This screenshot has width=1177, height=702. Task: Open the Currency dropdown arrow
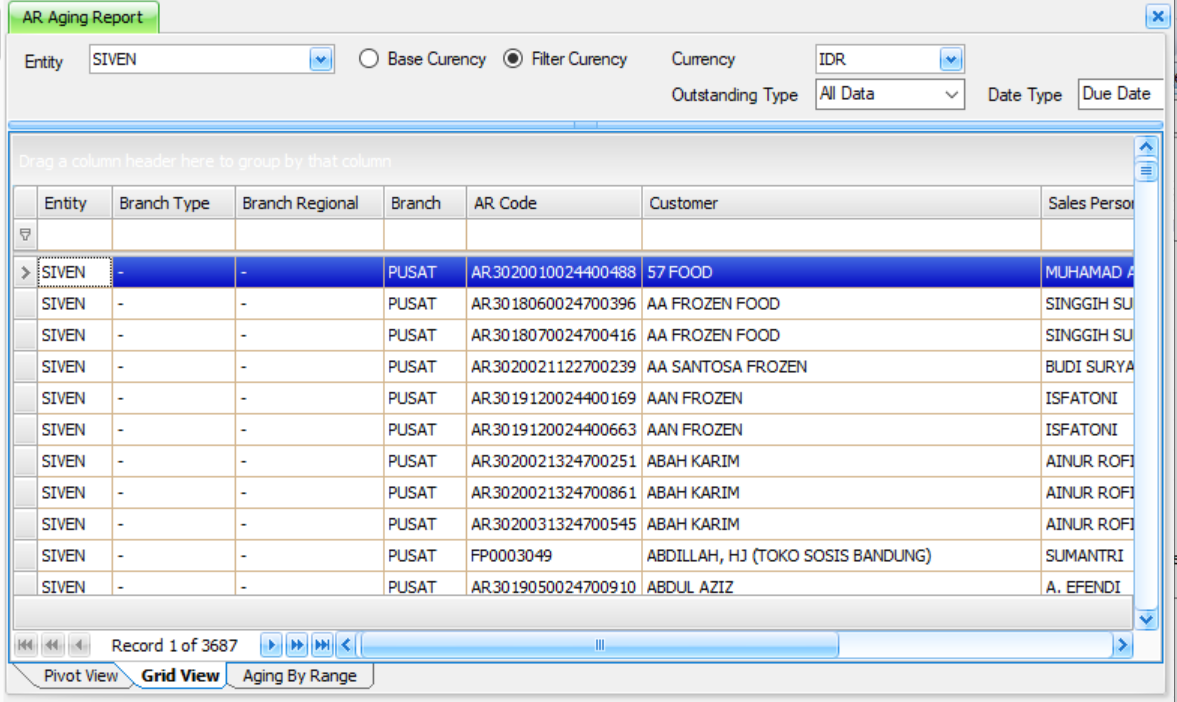[x=950, y=59]
